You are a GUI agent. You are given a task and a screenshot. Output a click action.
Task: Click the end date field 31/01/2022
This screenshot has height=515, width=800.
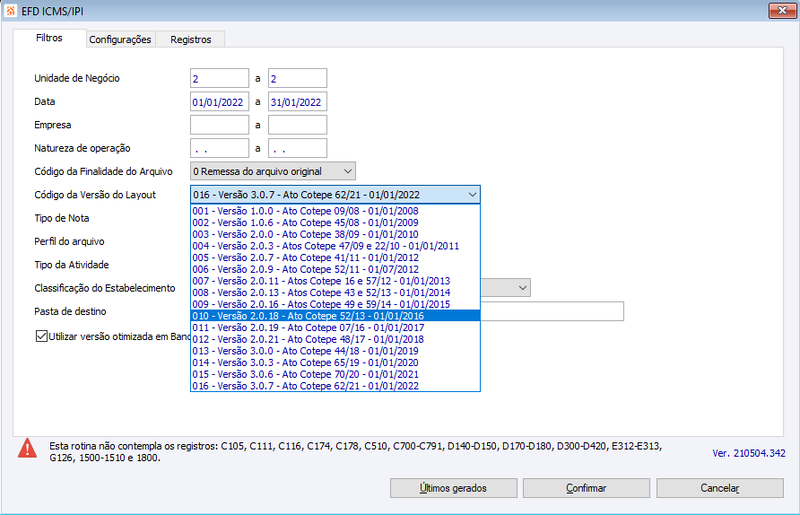click(297, 102)
